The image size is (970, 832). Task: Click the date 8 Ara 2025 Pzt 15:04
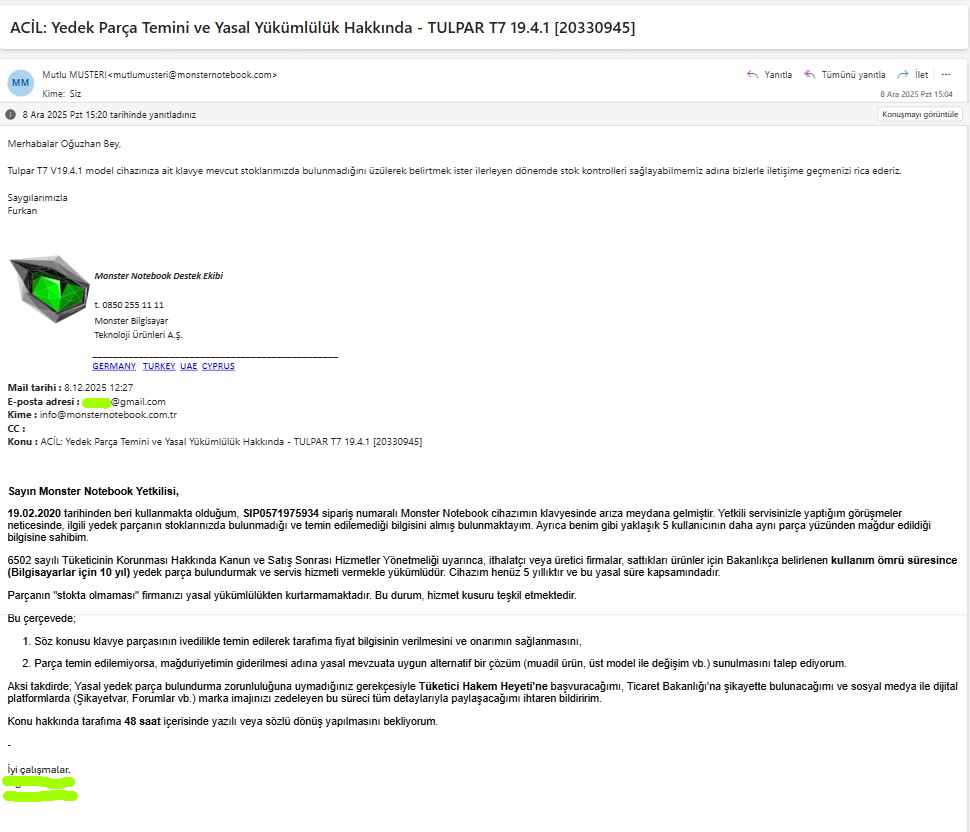click(x=916, y=94)
